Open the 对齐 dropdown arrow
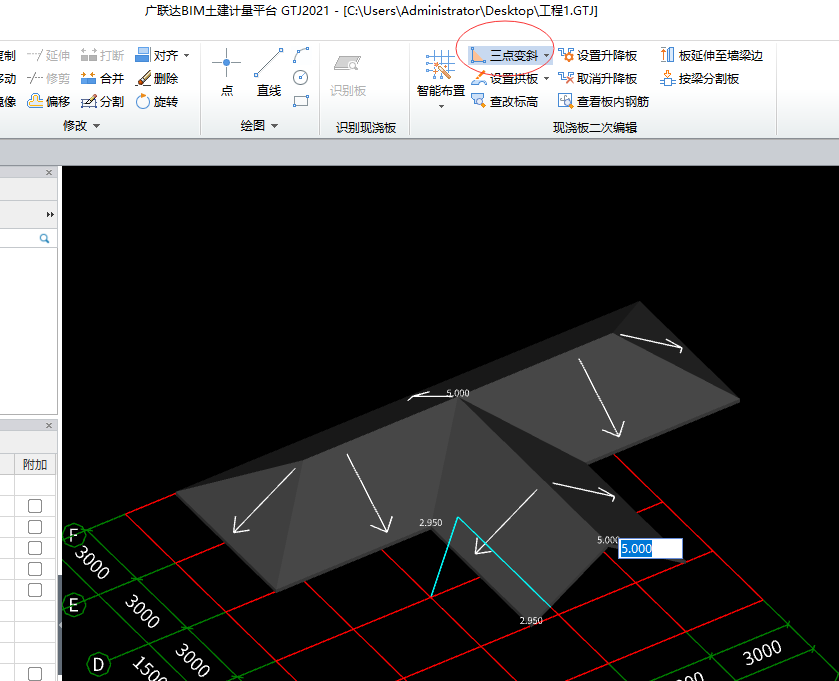The image size is (839, 681). [187, 55]
